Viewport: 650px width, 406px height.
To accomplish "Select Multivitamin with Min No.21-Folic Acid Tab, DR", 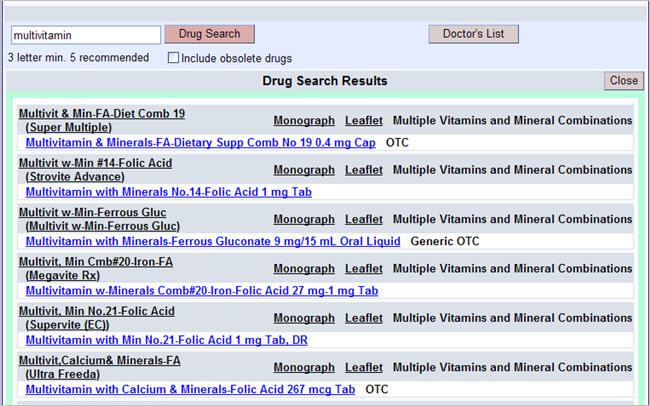I will tap(166, 340).
